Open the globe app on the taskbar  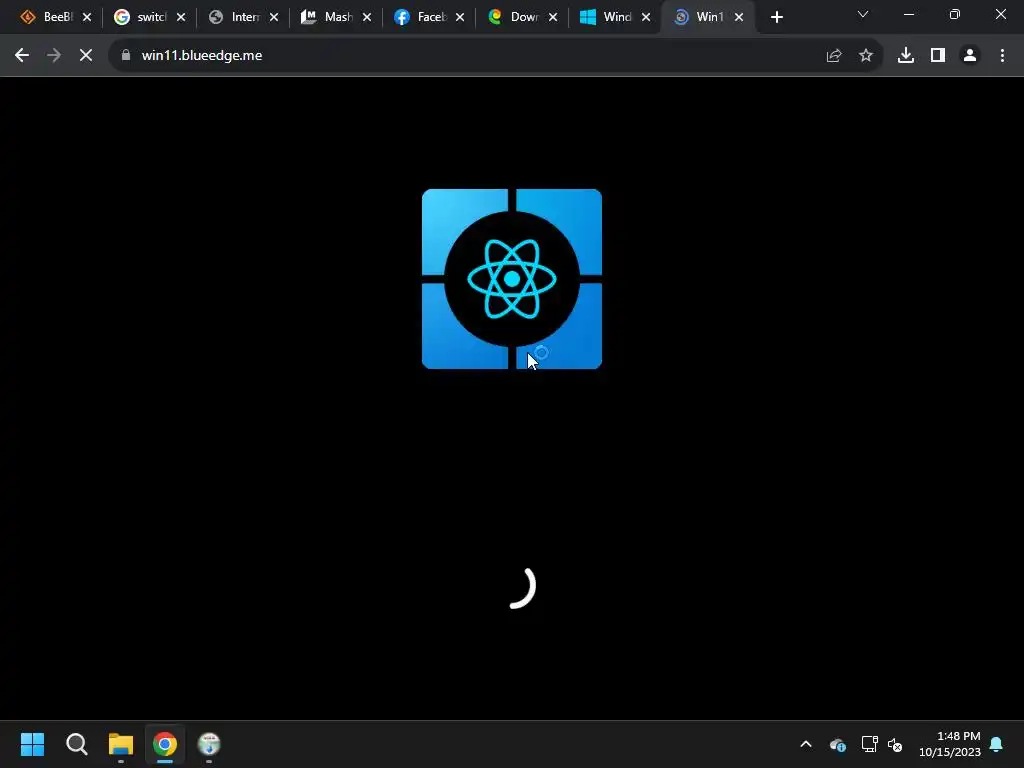click(209, 744)
